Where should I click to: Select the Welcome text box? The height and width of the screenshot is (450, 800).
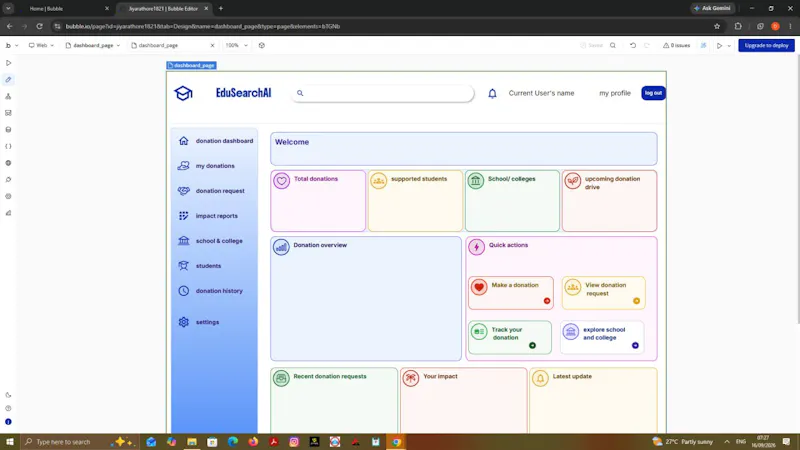click(464, 149)
